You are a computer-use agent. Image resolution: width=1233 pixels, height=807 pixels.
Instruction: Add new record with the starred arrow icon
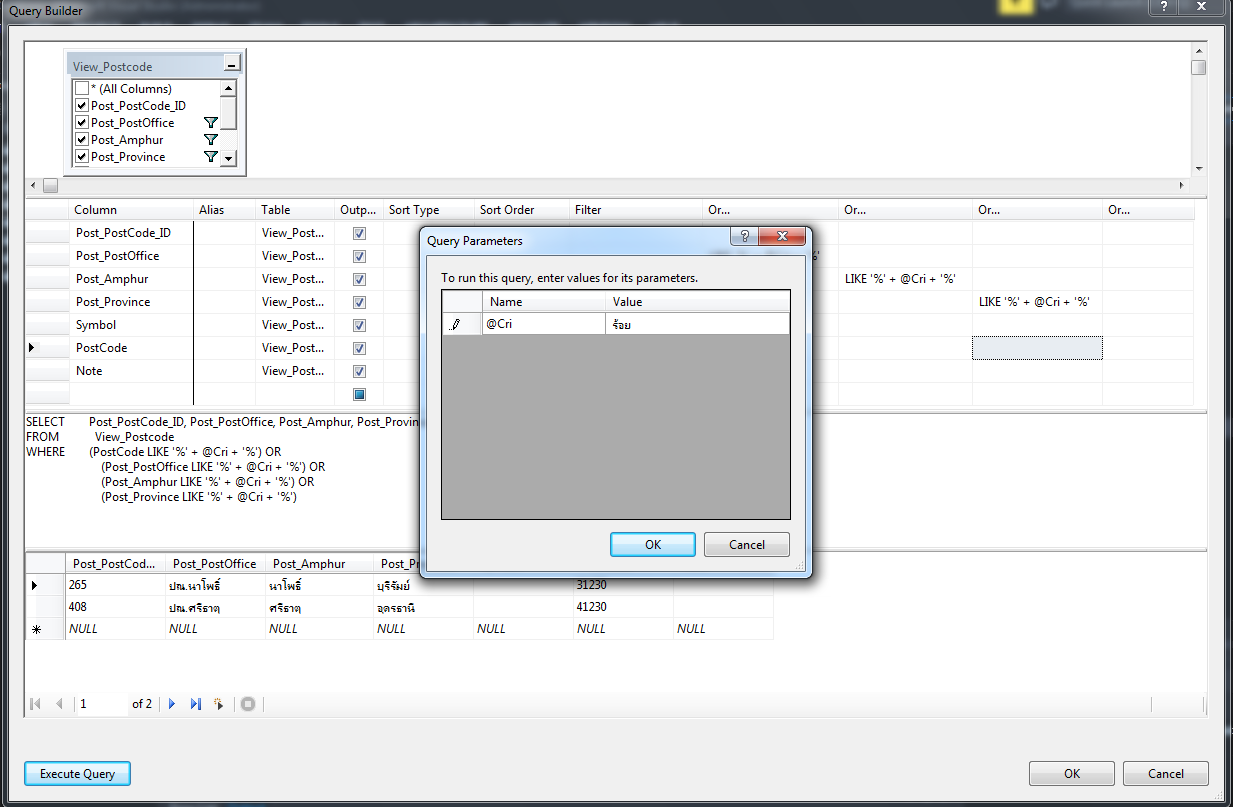219,704
